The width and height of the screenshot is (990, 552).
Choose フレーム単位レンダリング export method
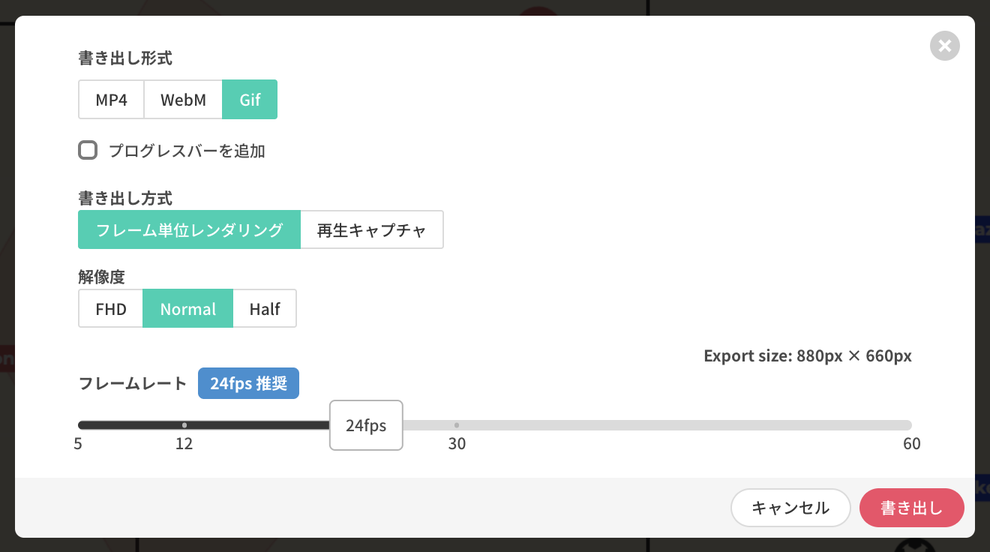pos(189,230)
